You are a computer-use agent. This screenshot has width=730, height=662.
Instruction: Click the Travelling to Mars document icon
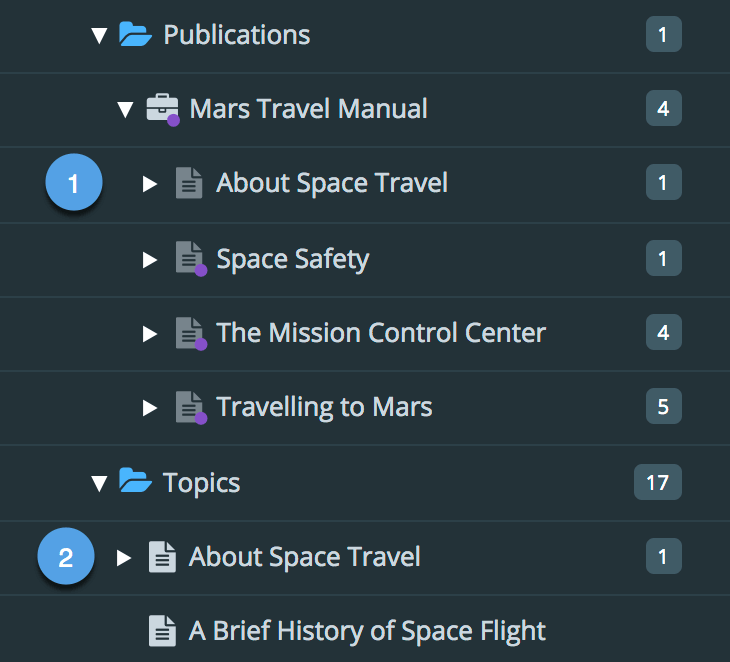coord(189,407)
